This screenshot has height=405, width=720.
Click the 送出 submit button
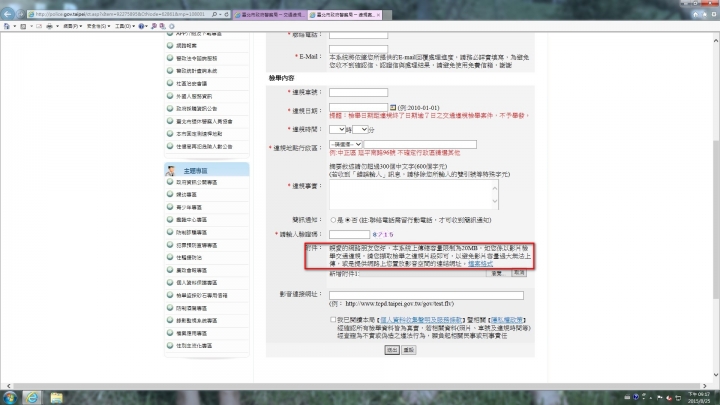(x=392, y=350)
